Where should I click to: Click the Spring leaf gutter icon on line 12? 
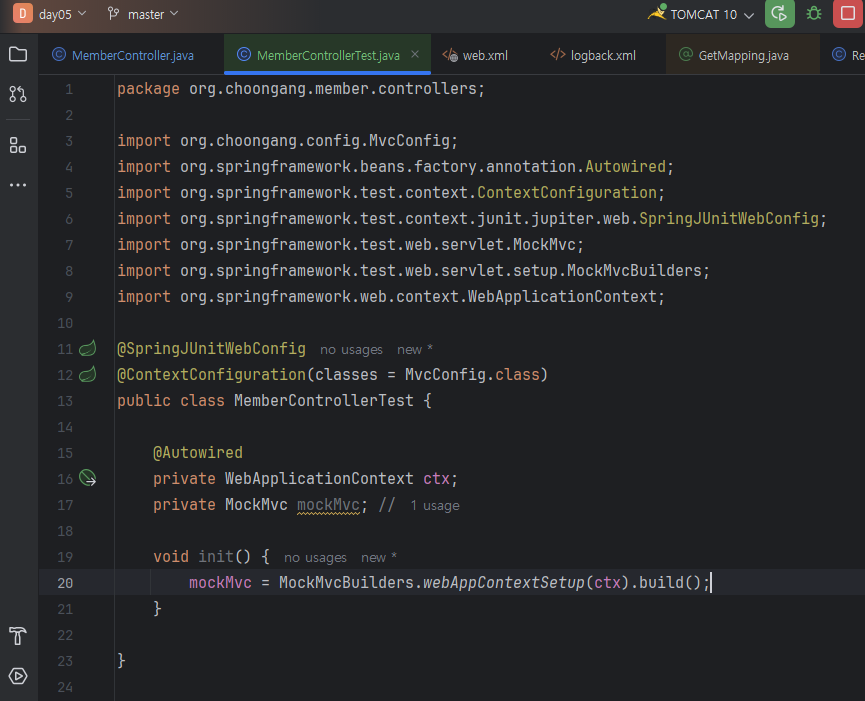(88, 375)
